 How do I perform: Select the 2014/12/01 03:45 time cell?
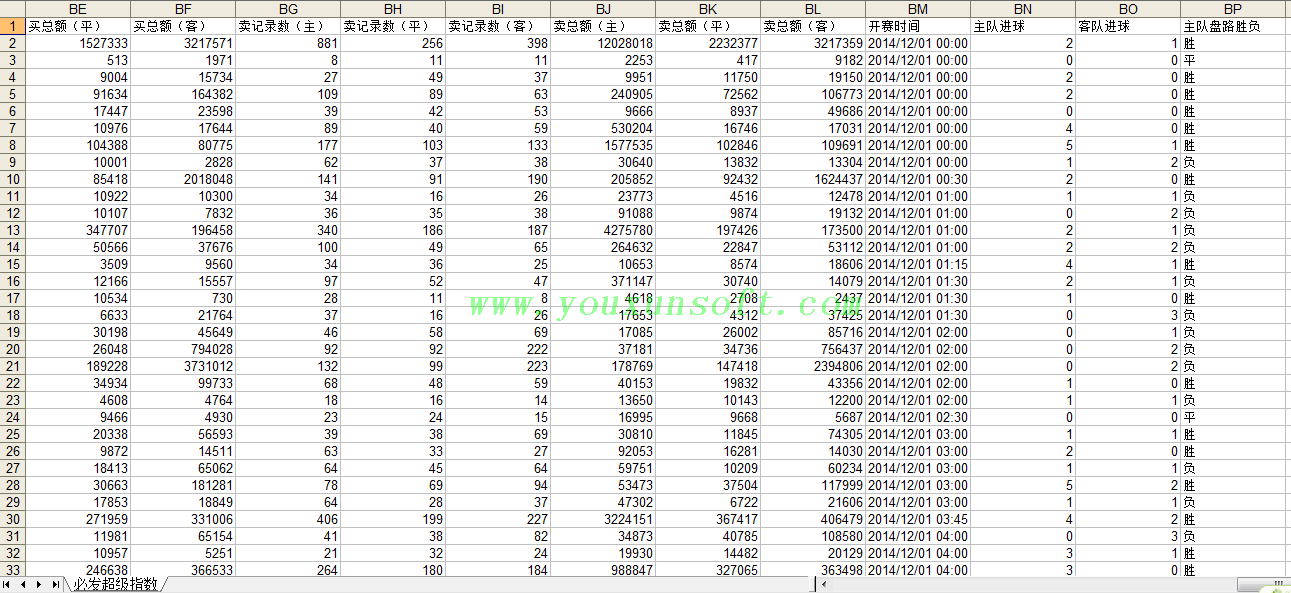coord(918,519)
